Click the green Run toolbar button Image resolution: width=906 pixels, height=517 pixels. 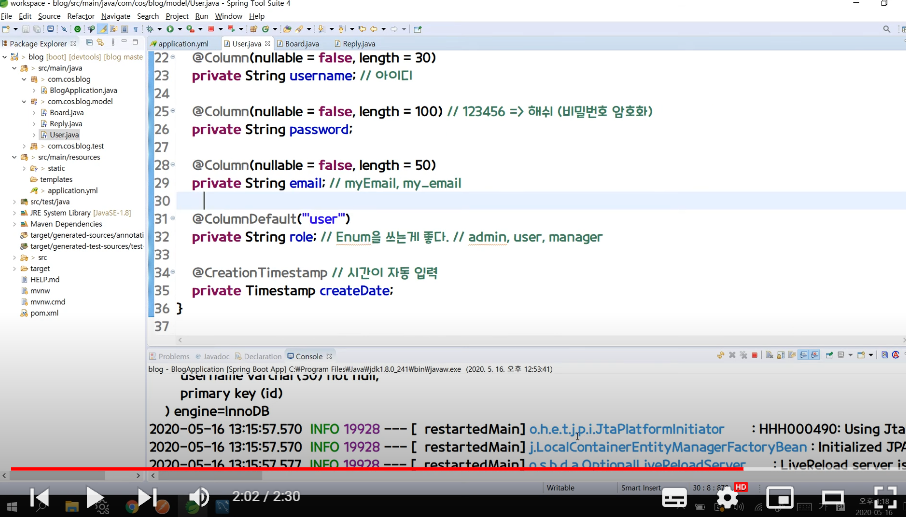tap(170, 29)
